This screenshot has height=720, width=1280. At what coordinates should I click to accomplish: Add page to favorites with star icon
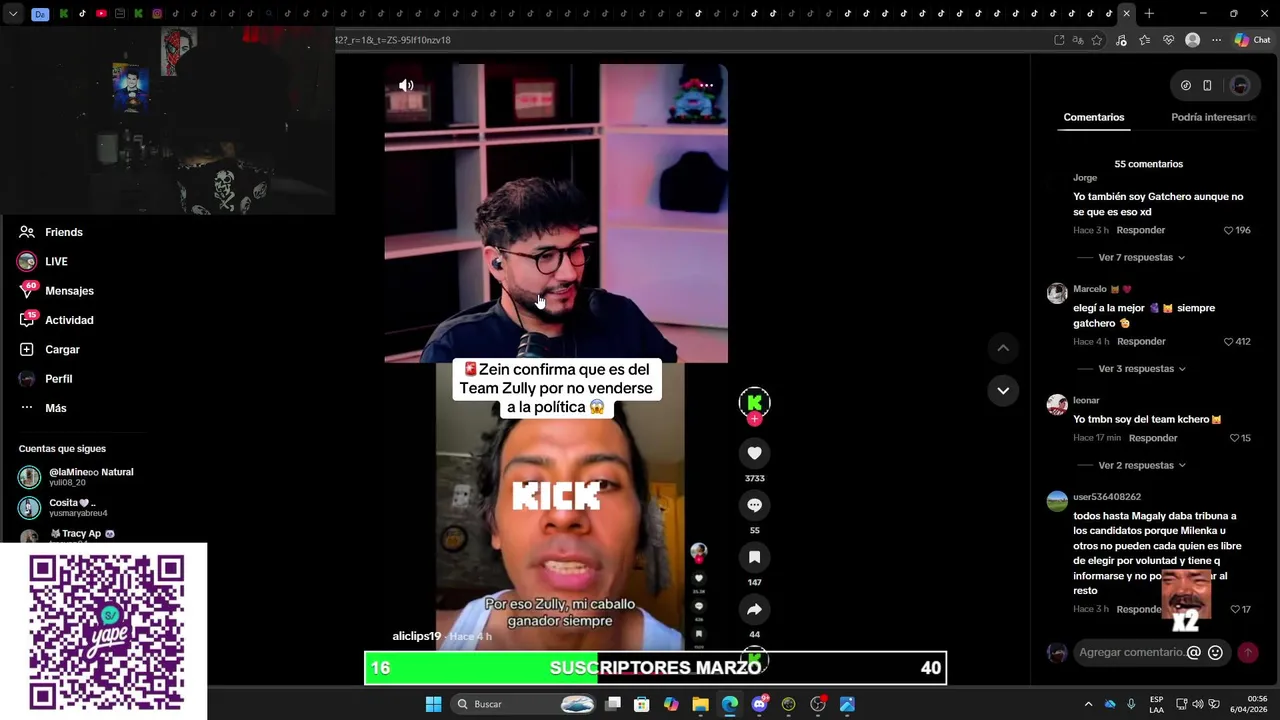pyautogui.click(x=1097, y=40)
